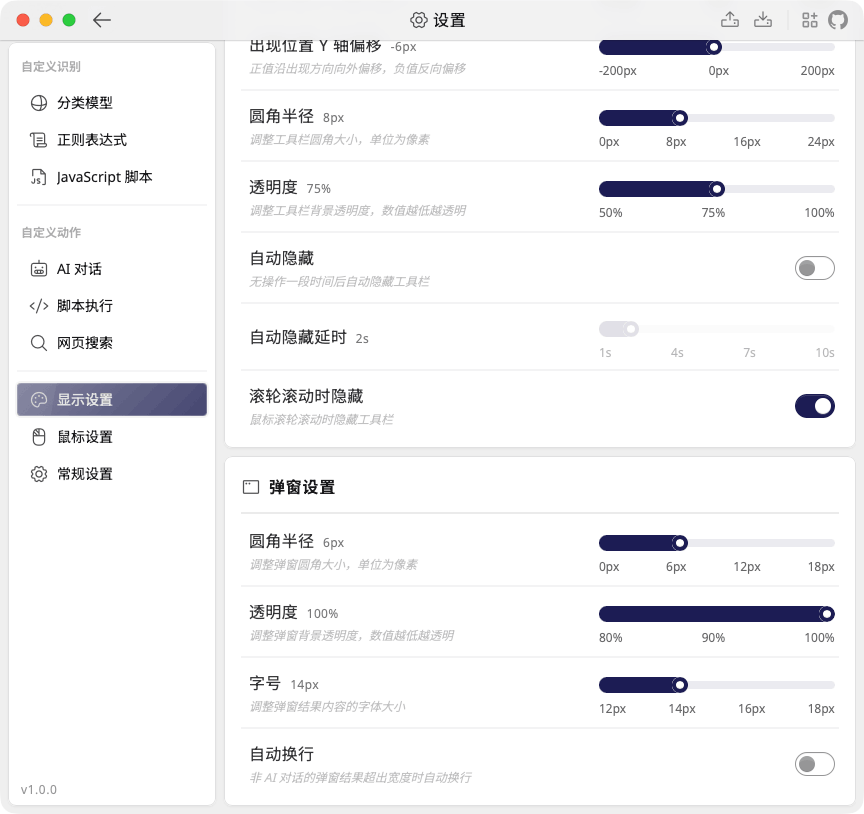Click the popup 透明度 100% slider handle
The image size is (864, 814).
(x=826, y=614)
